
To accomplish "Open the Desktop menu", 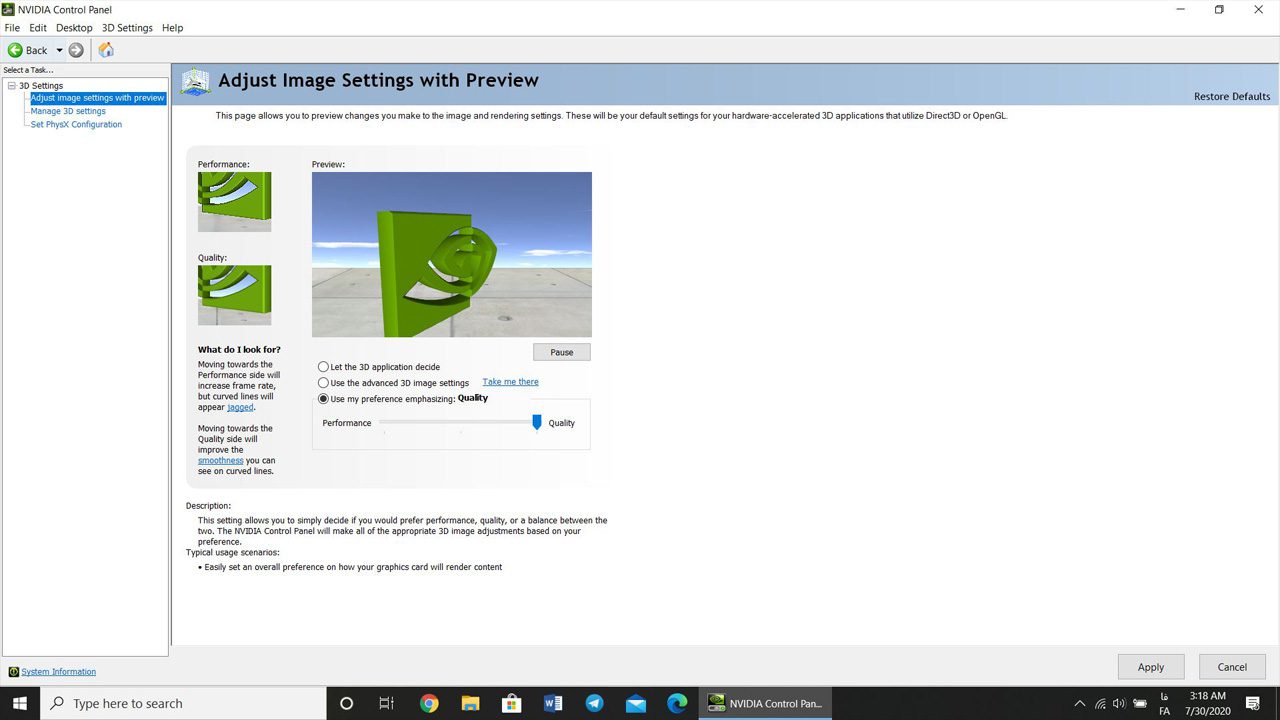I will [x=74, y=28].
